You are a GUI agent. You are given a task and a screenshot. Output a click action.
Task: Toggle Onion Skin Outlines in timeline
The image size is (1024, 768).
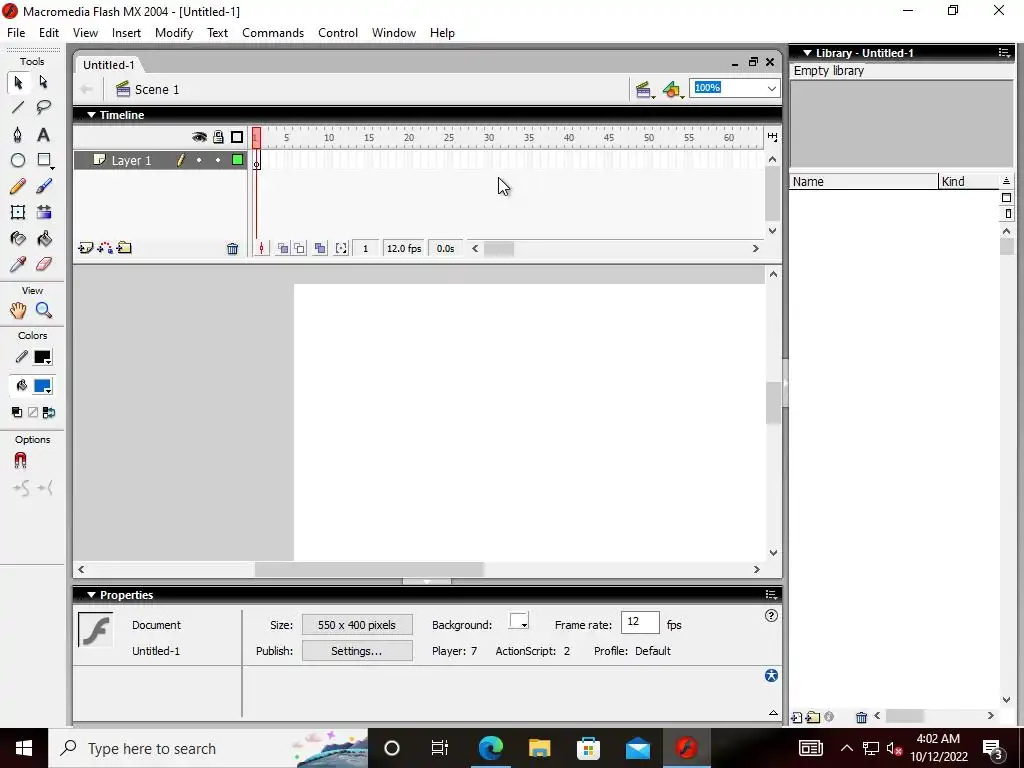(x=299, y=248)
